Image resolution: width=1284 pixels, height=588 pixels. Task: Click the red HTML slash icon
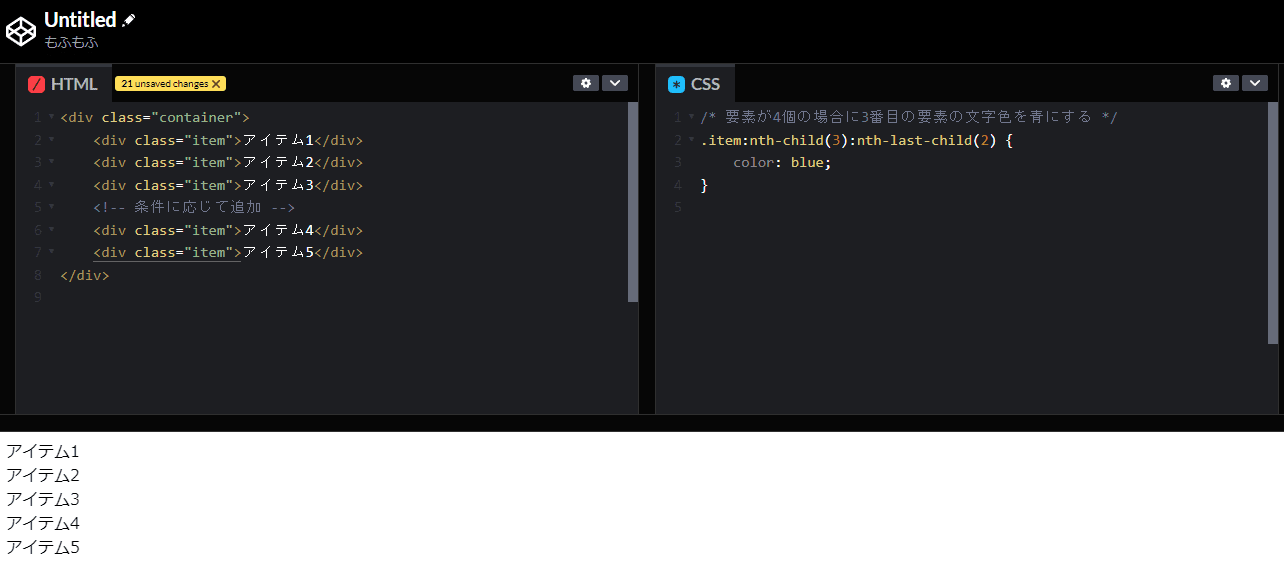point(37,84)
